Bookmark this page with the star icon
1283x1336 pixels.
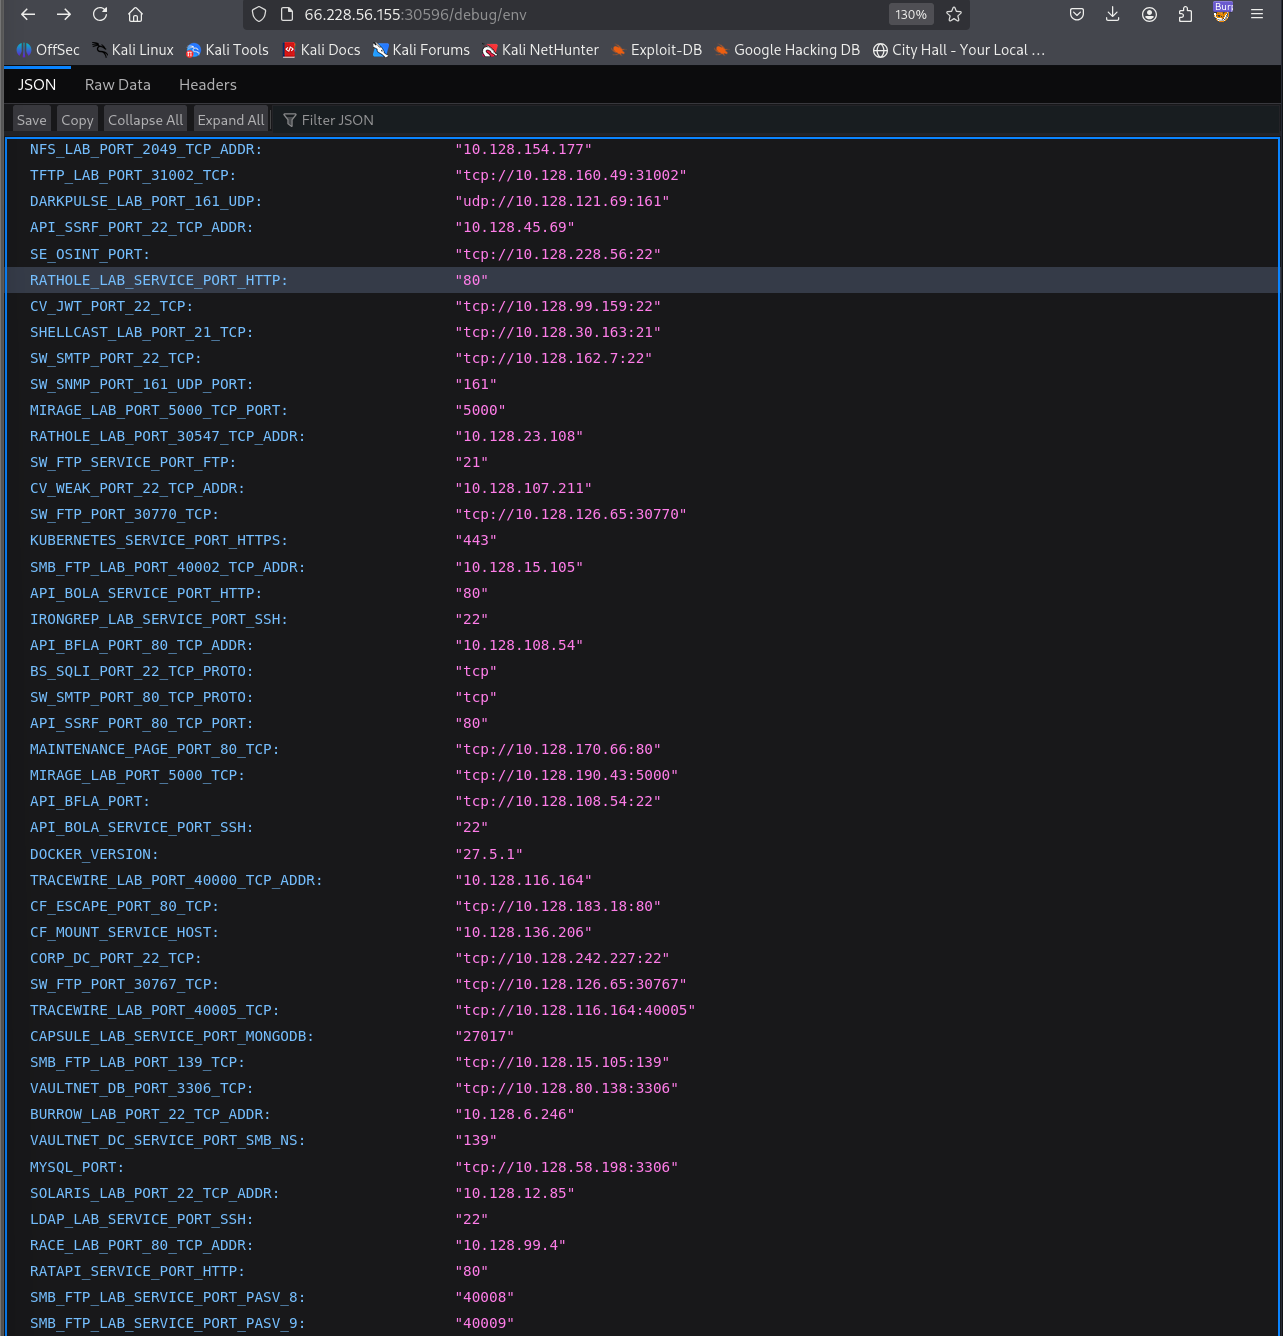click(x=954, y=14)
